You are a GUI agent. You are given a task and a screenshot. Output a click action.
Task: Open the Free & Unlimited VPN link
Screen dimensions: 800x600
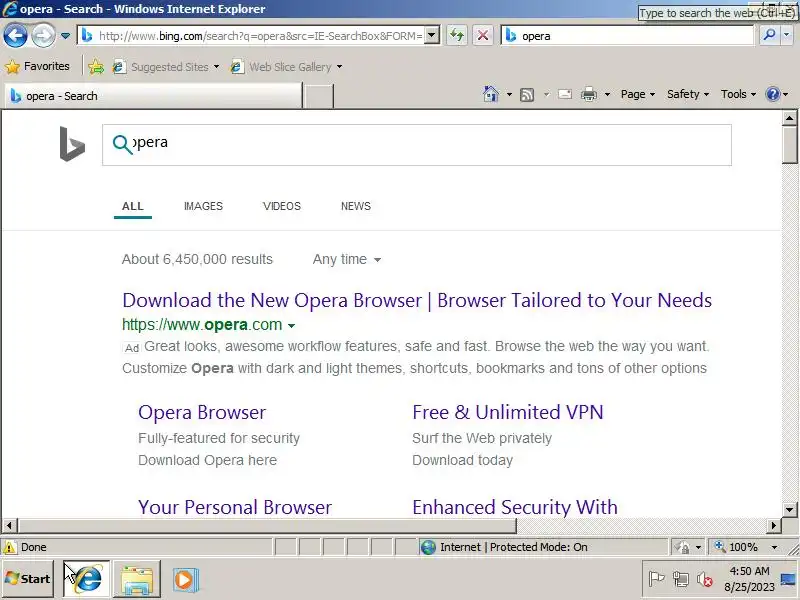tap(508, 412)
